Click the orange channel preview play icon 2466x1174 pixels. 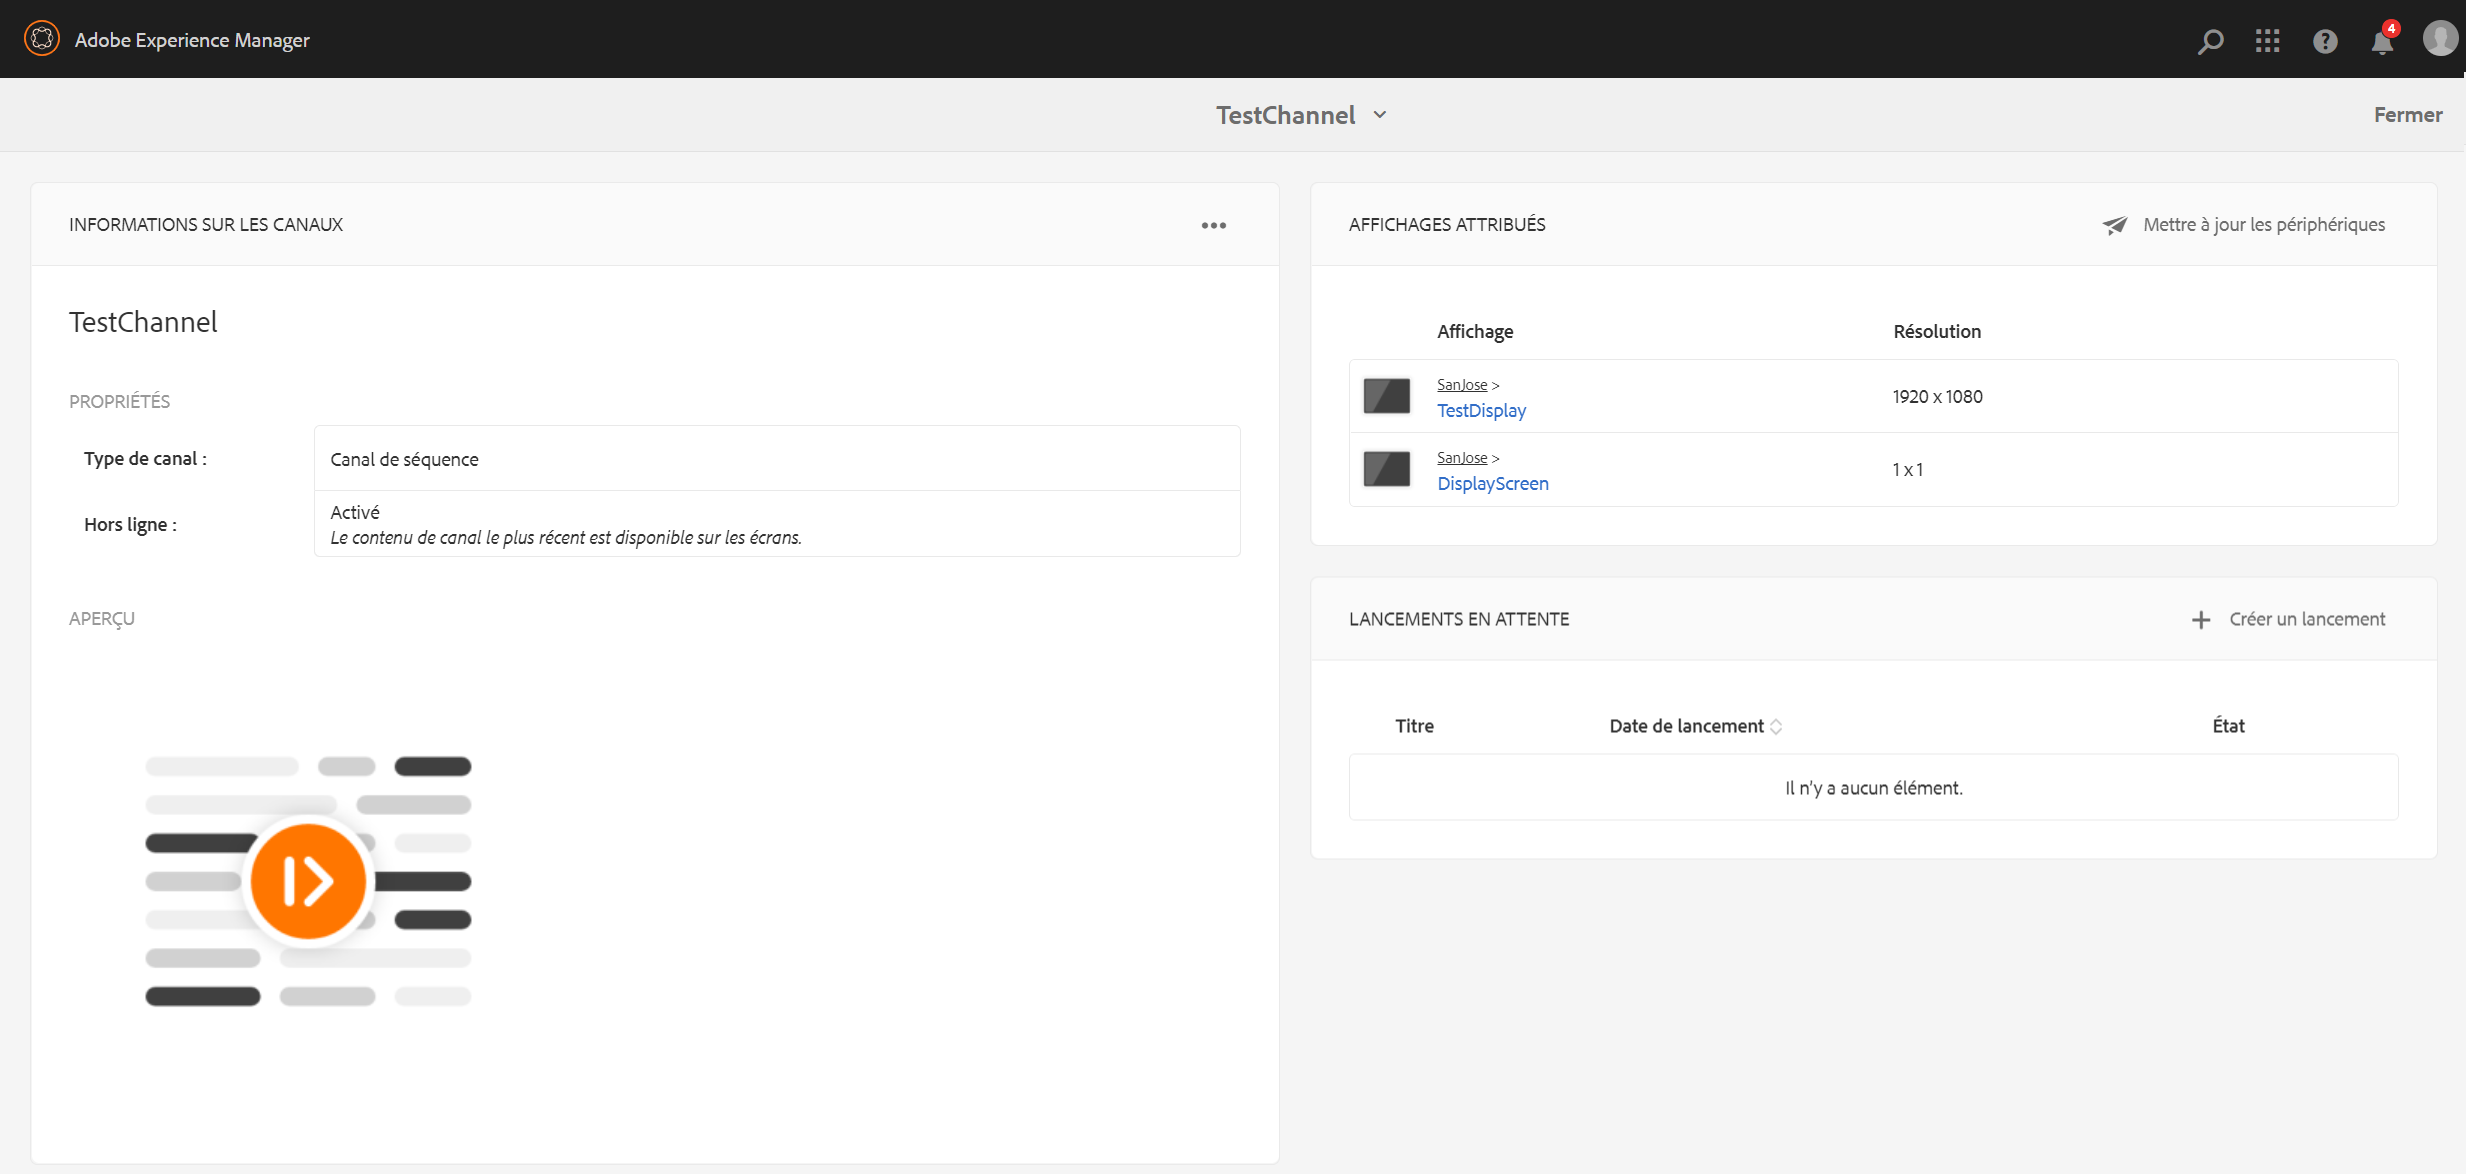click(308, 881)
